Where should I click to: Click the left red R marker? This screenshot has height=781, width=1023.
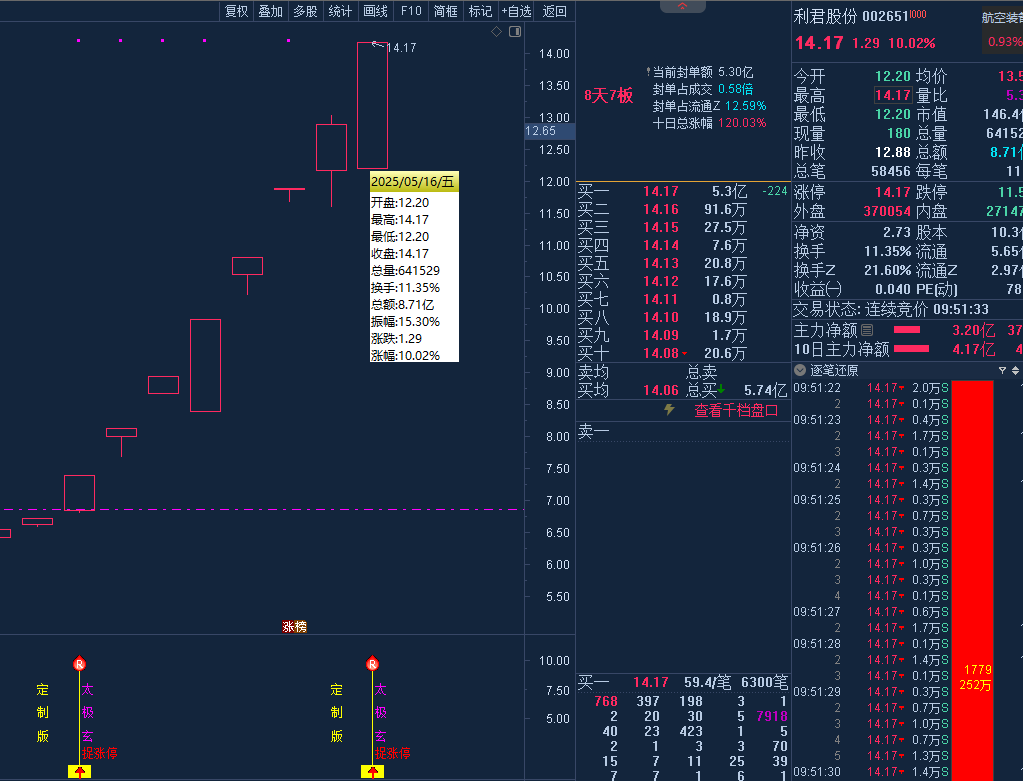(80, 664)
